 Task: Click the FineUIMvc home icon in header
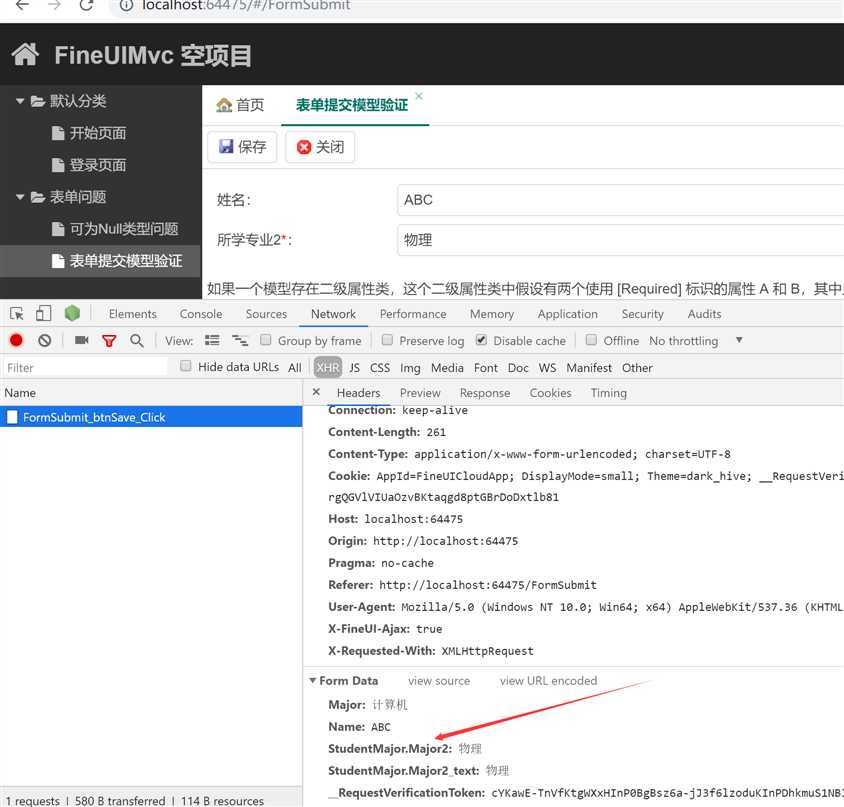click(25, 54)
